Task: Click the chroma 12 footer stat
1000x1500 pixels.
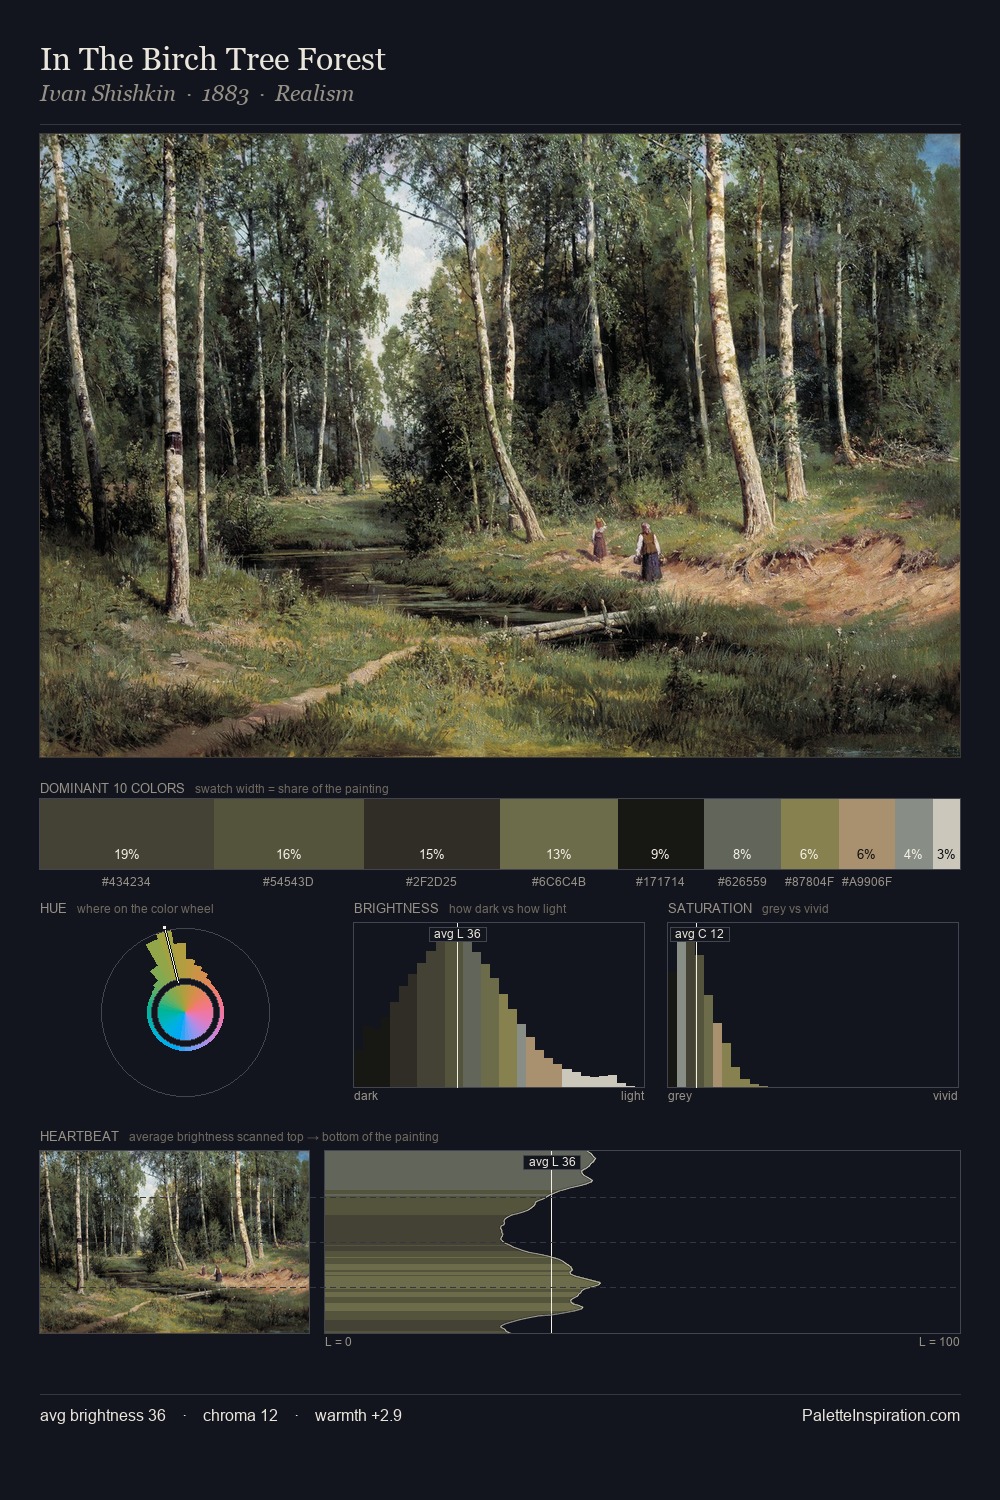Action: tap(240, 1415)
